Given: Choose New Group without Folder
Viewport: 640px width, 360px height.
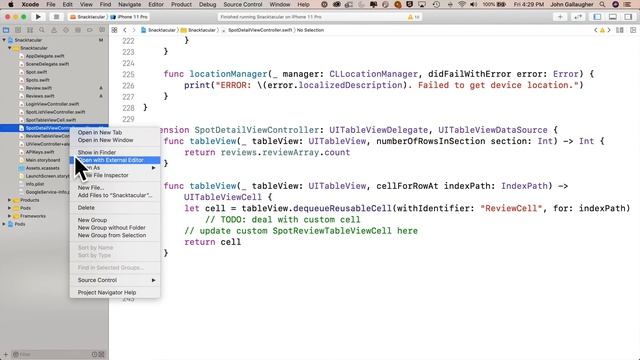Looking at the screenshot, I should pyautogui.click(x=115, y=228).
